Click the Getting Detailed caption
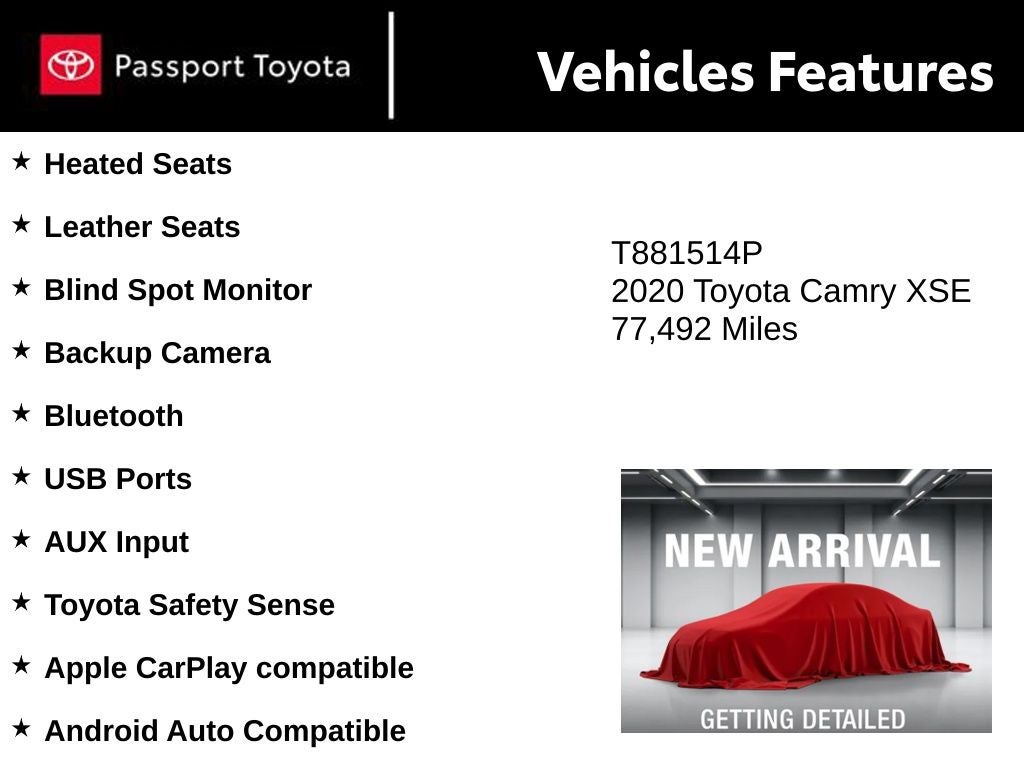Image resolution: width=1024 pixels, height=768 pixels. click(x=802, y=718)
